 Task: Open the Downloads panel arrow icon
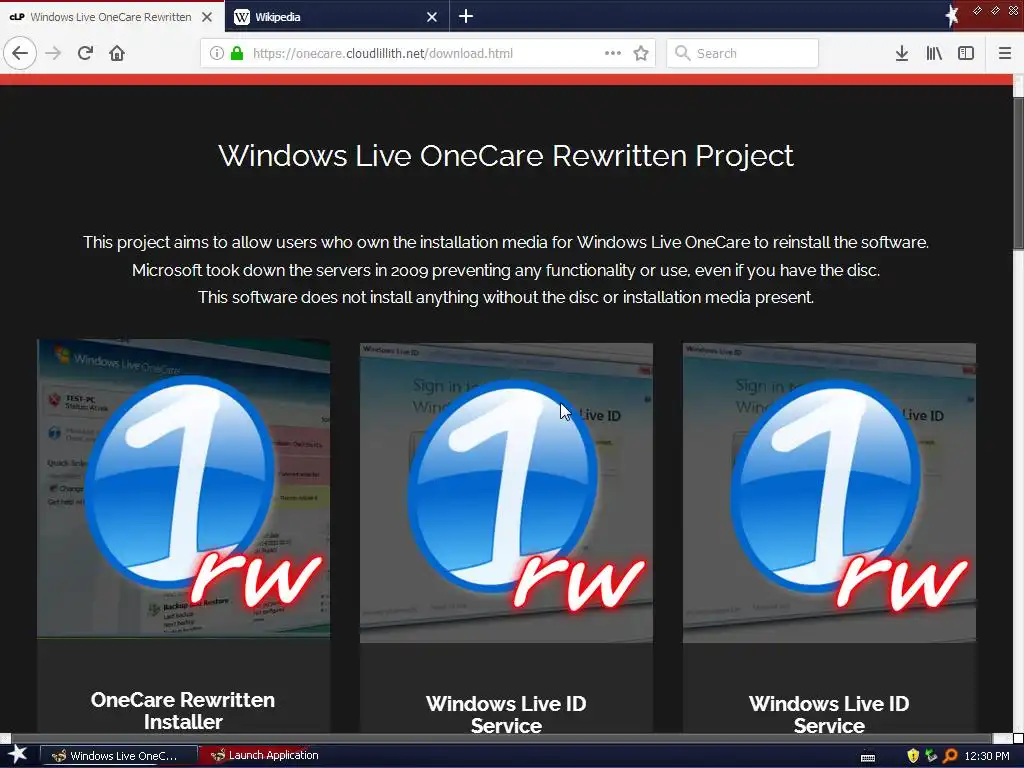pos(902,53)
